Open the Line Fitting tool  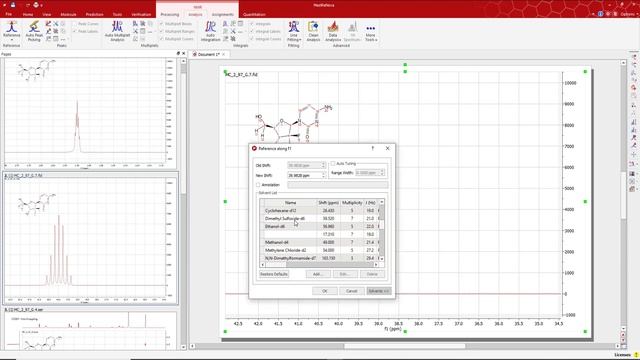[x=293, y=31]
